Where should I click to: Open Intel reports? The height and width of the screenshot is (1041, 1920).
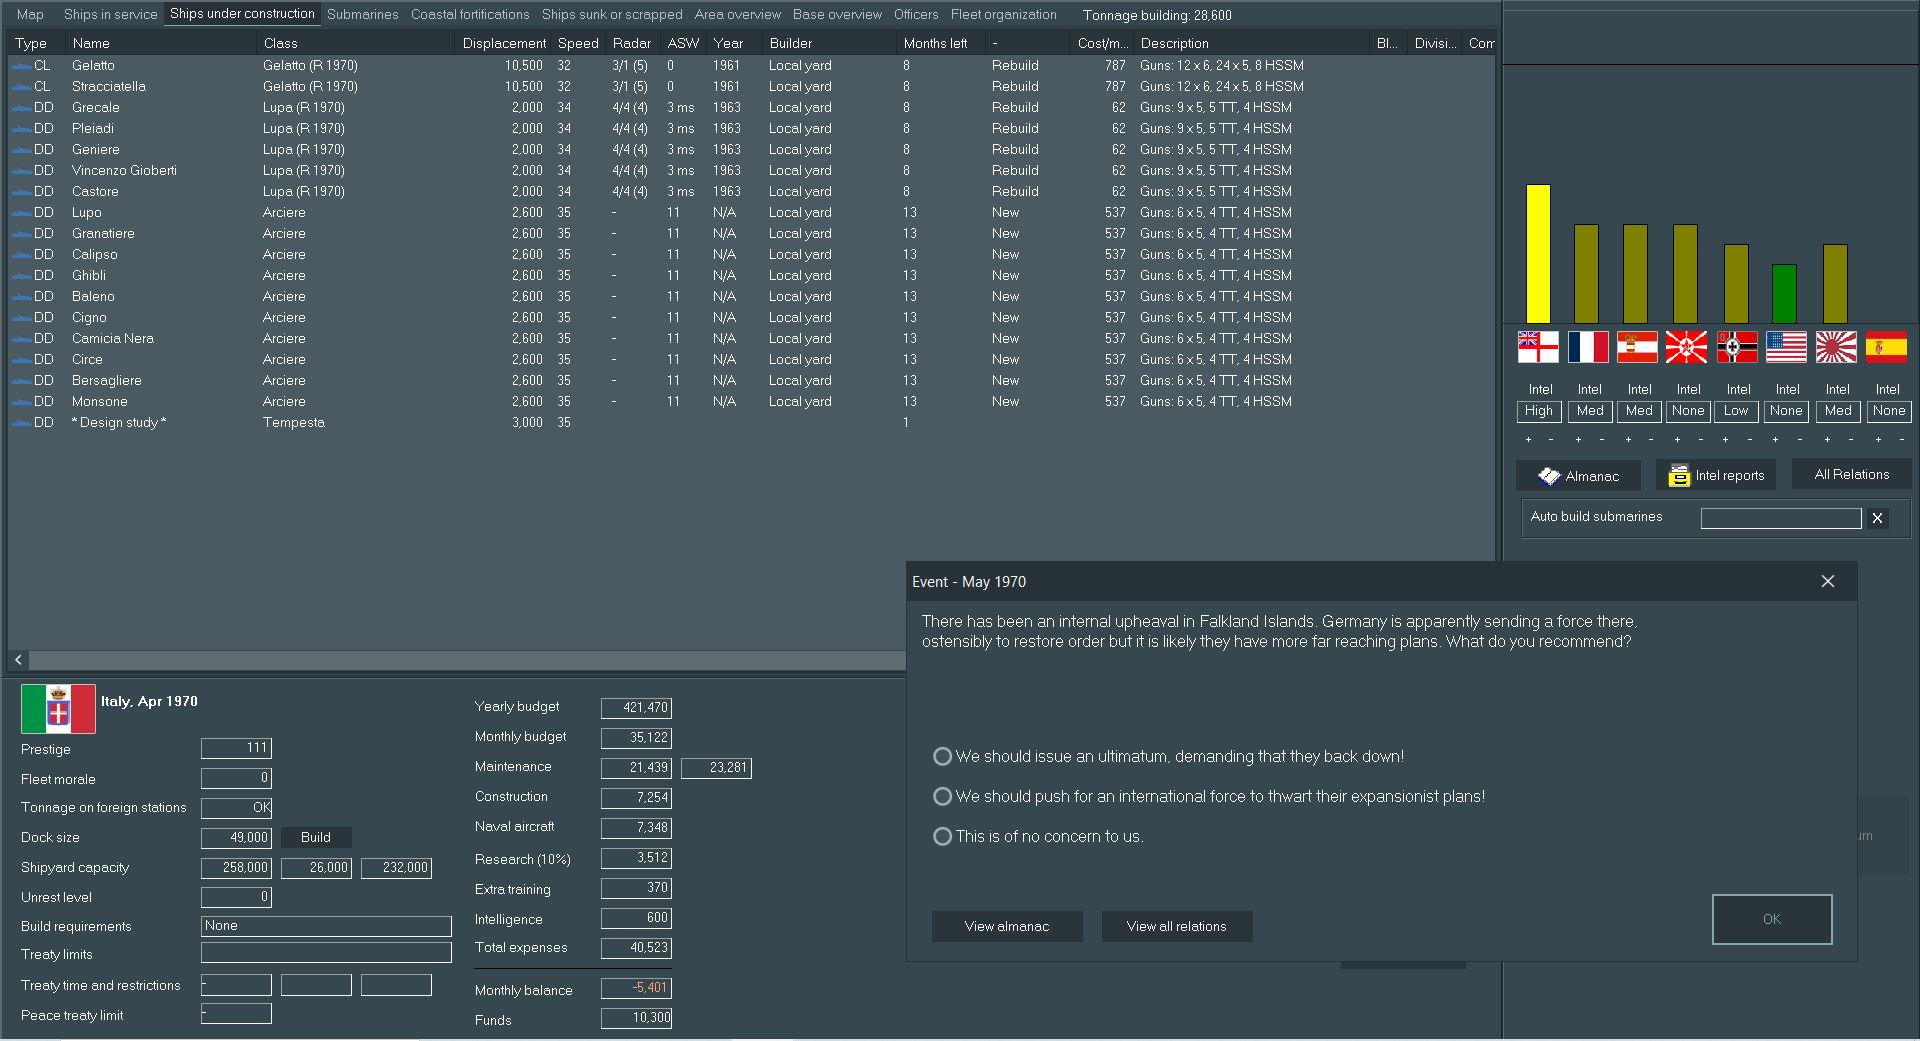(1716, 476)
